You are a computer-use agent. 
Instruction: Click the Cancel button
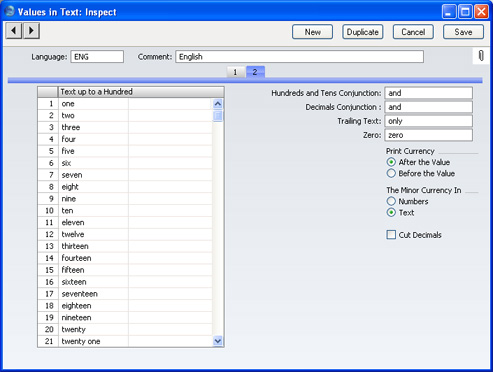tap(413, 32)
